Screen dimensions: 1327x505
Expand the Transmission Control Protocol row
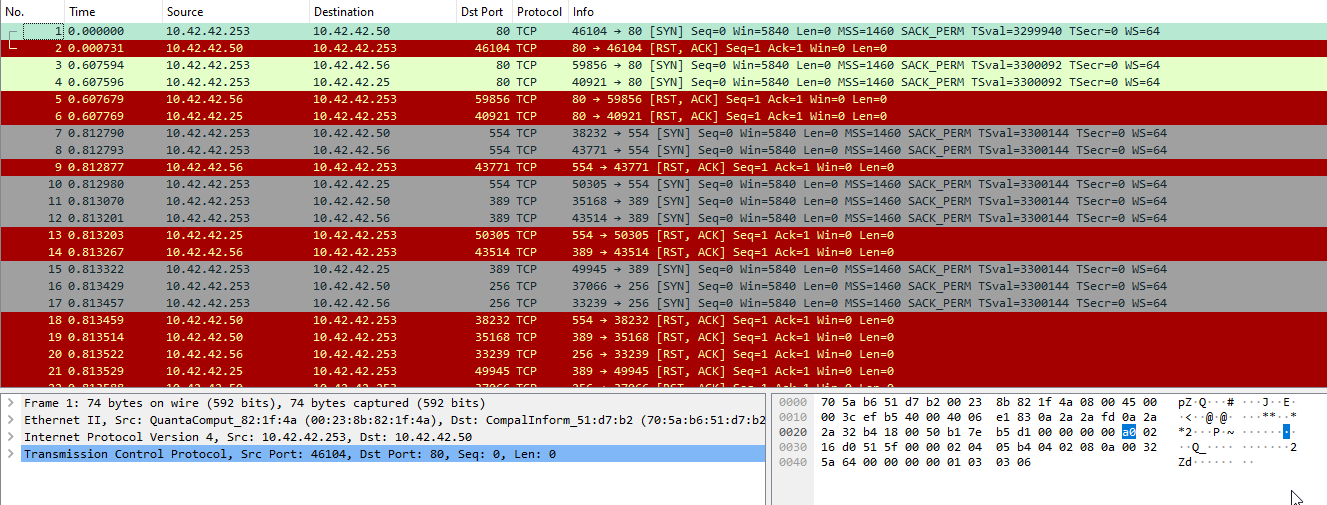pos(9,454)
